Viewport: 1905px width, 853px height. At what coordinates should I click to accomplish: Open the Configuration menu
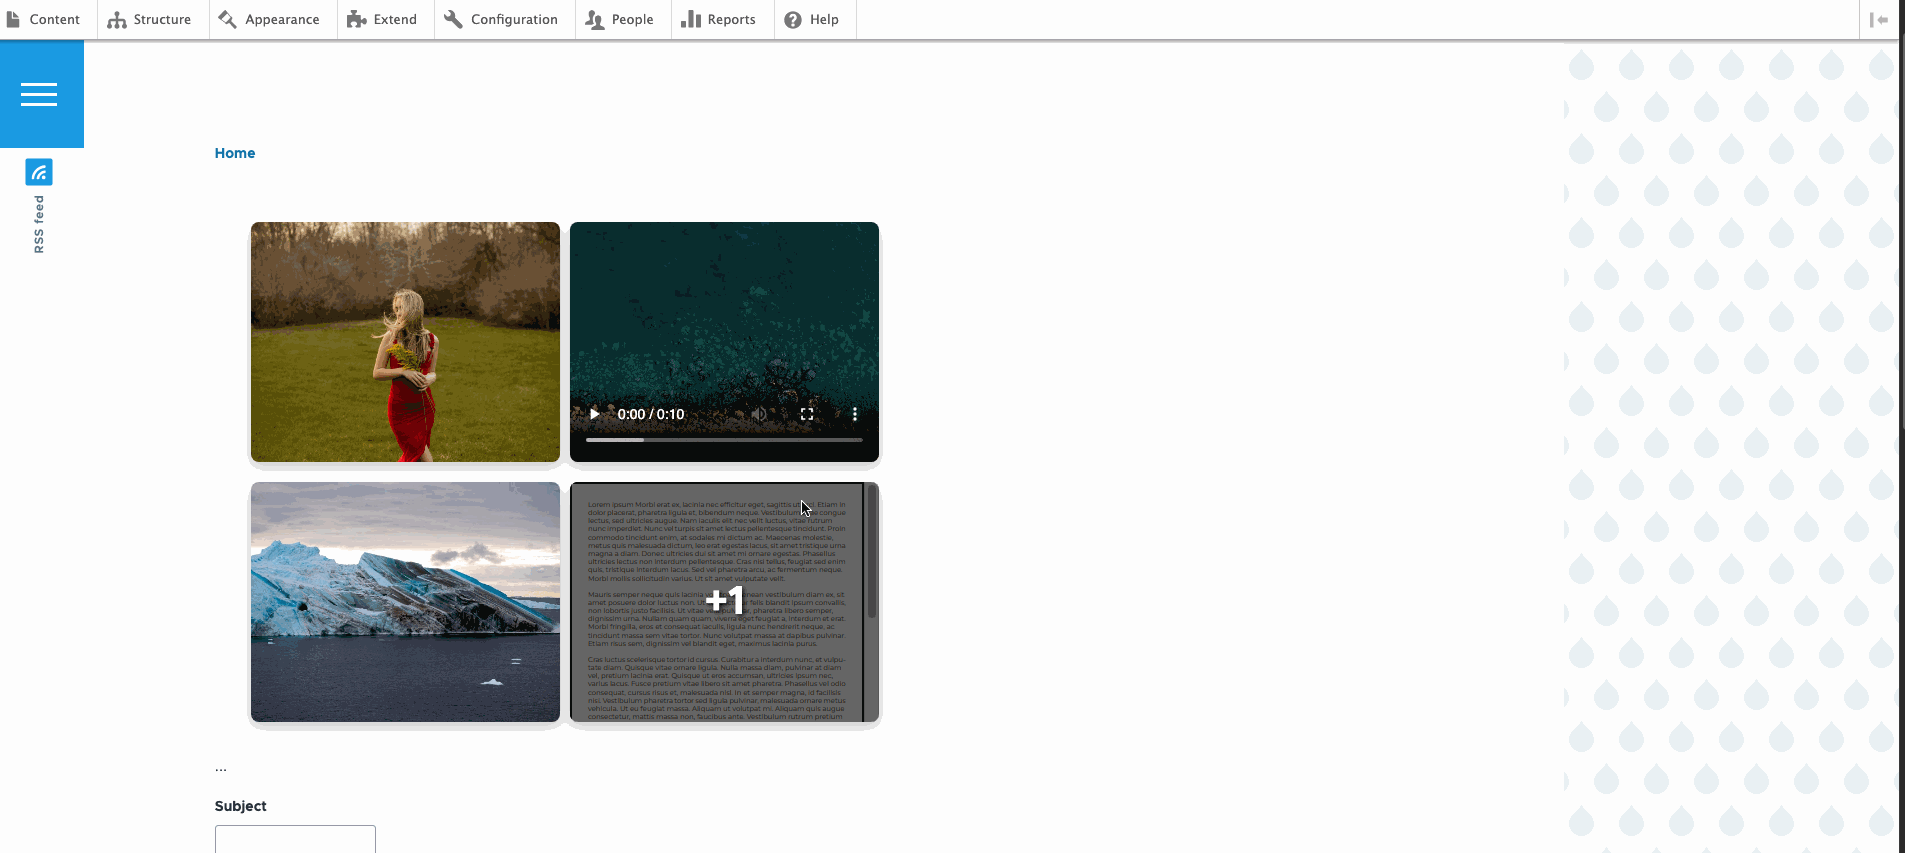502,20
